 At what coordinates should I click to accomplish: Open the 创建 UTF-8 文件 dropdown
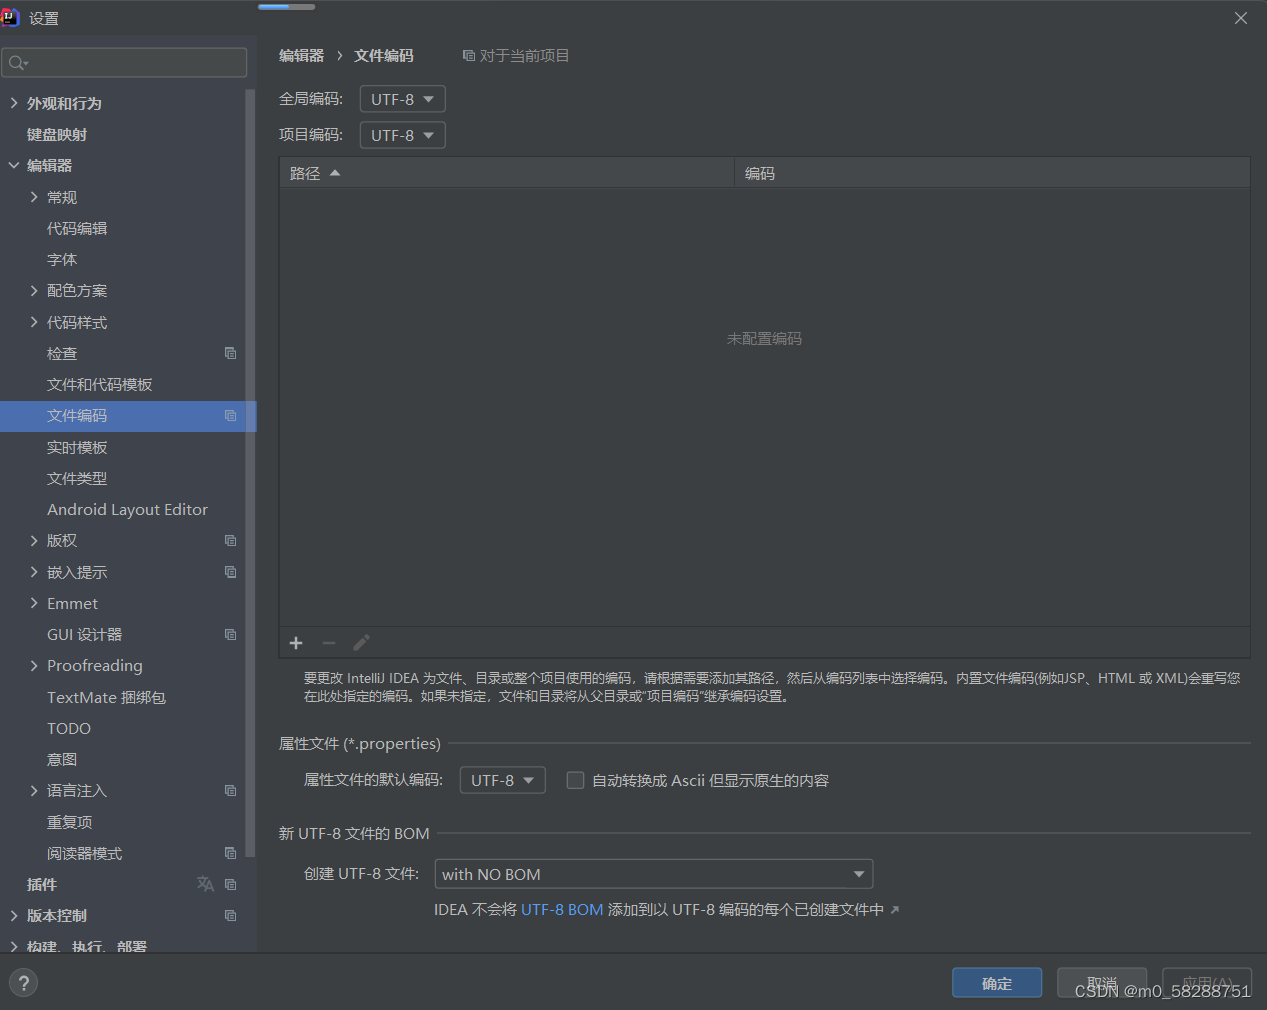[x=654, y=873]
